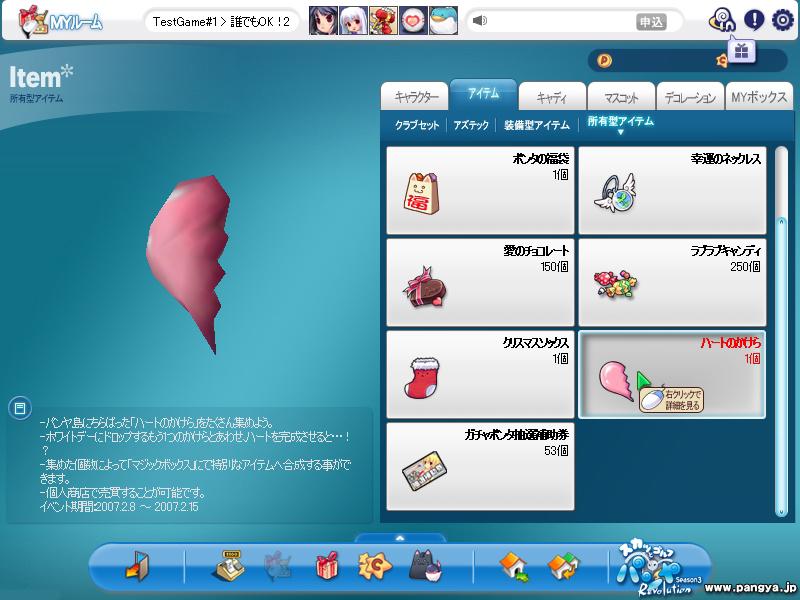Open the settings gear icon
The height and width of the screenshot is (600, 800).
click(x=783, y=20)
